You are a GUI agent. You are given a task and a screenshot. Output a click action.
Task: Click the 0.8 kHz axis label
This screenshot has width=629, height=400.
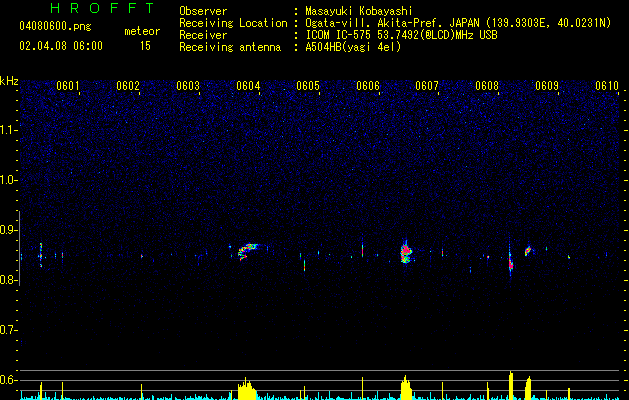tap(8, 280)
